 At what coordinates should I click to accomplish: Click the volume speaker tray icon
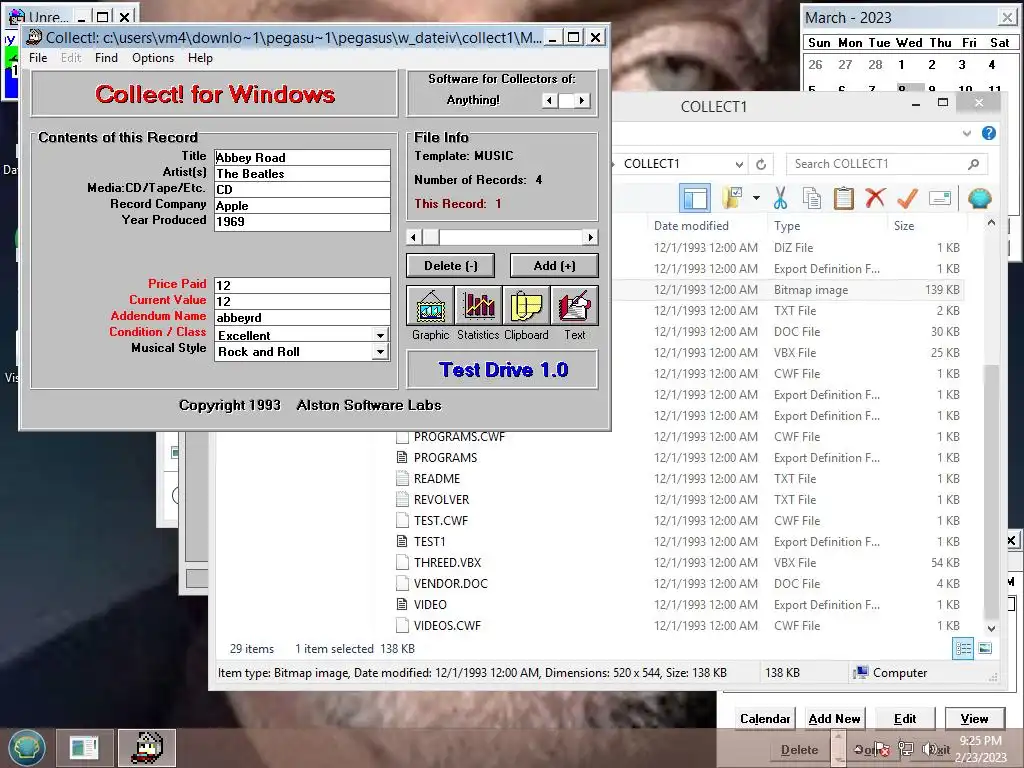pyautogui.click(x=928, y=749)
